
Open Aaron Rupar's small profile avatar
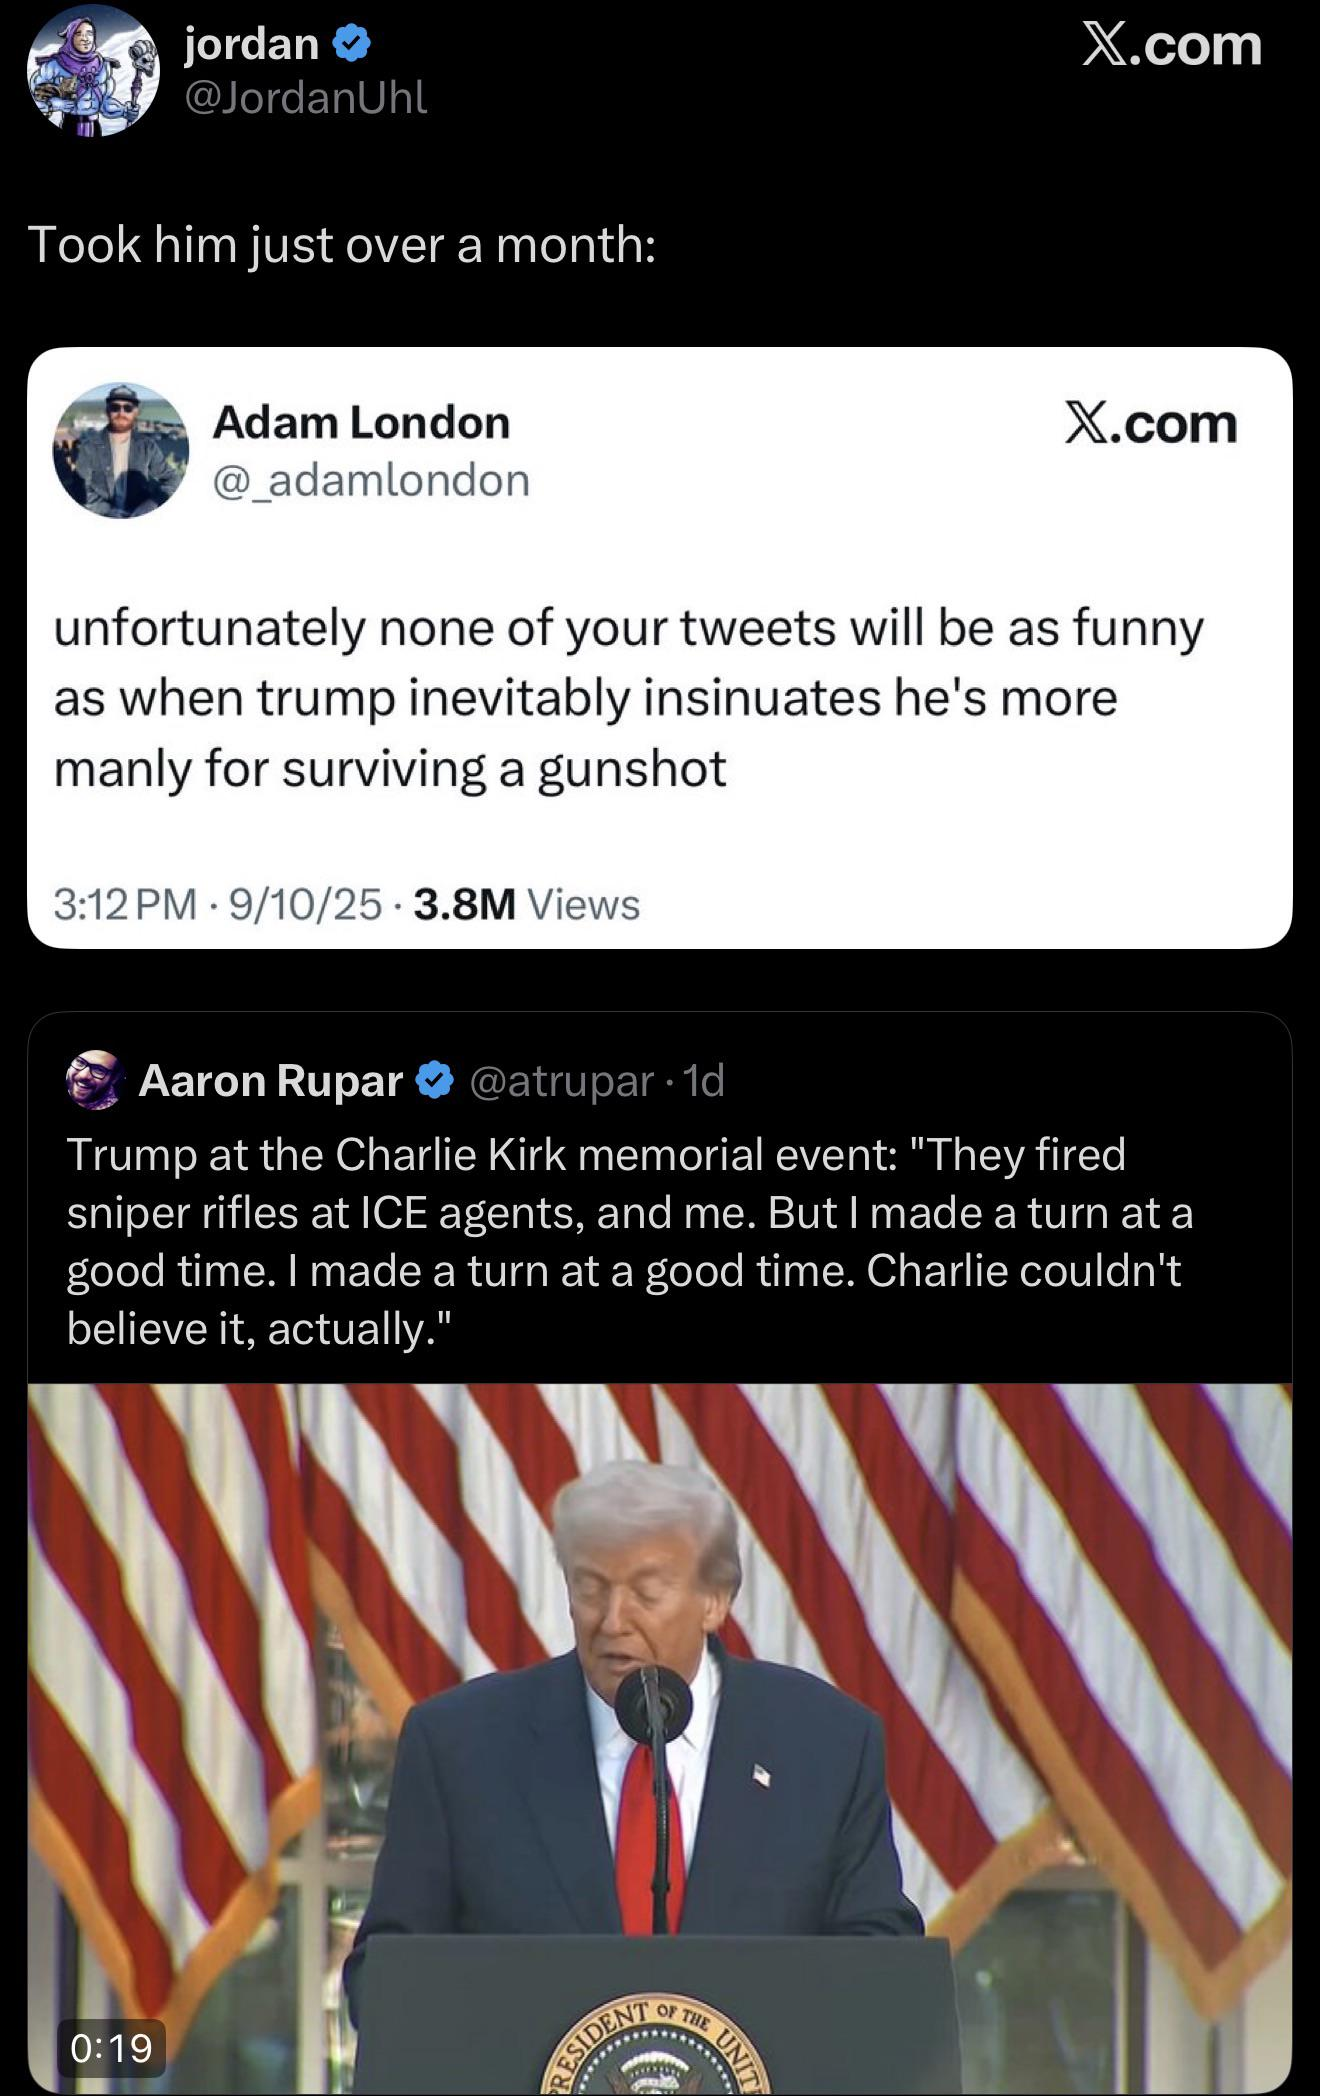(x=95, y=1080)
